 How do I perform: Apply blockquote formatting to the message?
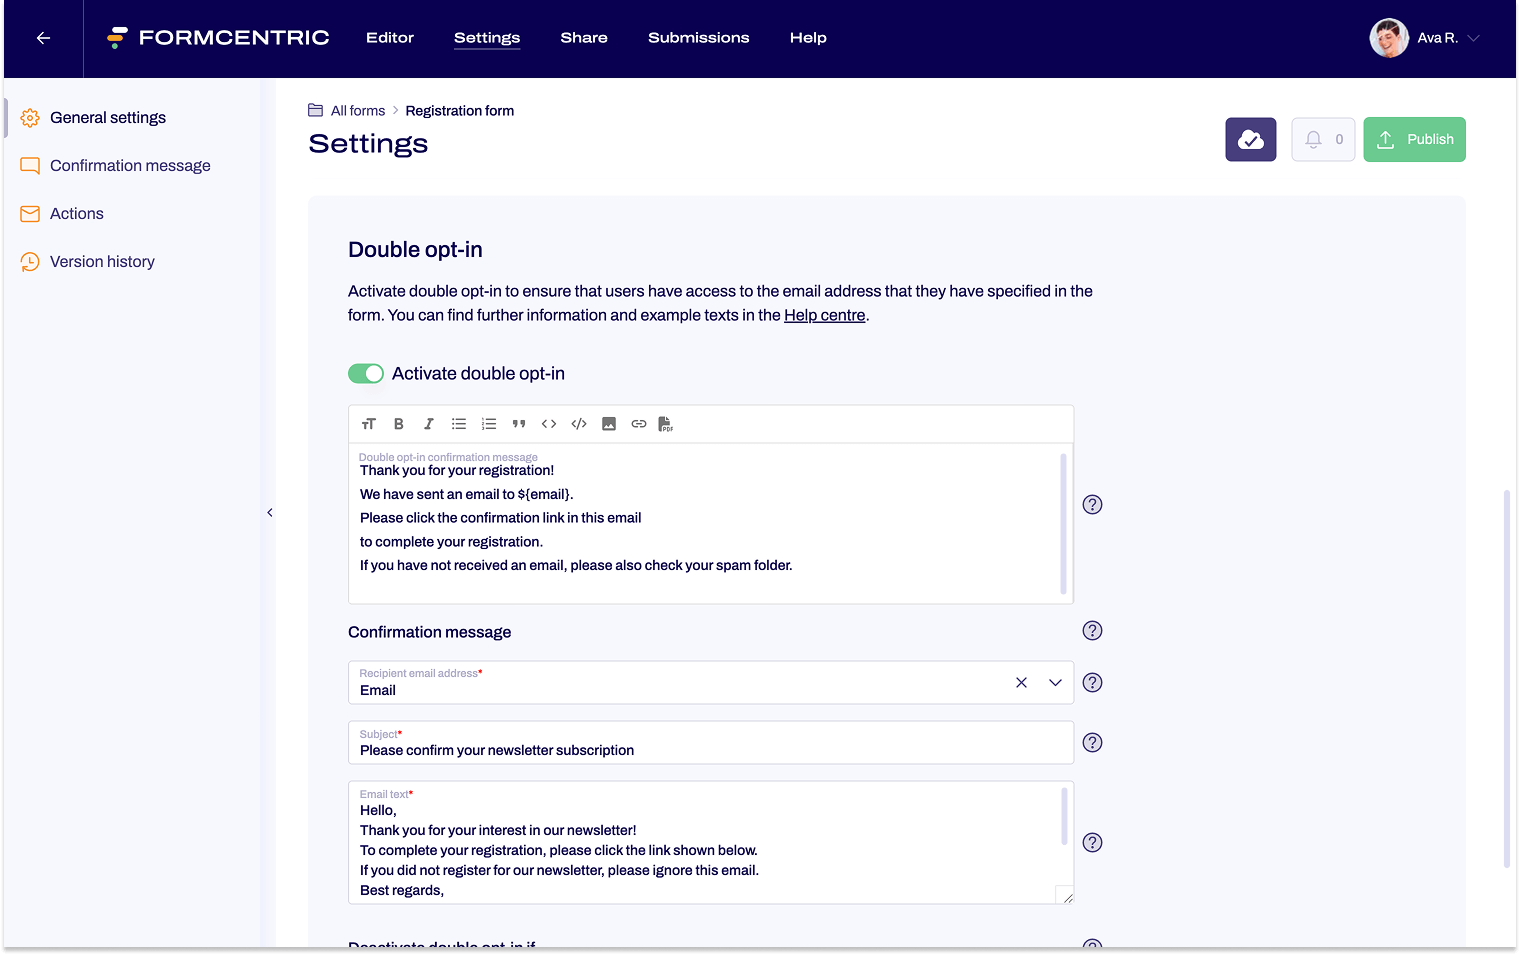coord(519,423)
